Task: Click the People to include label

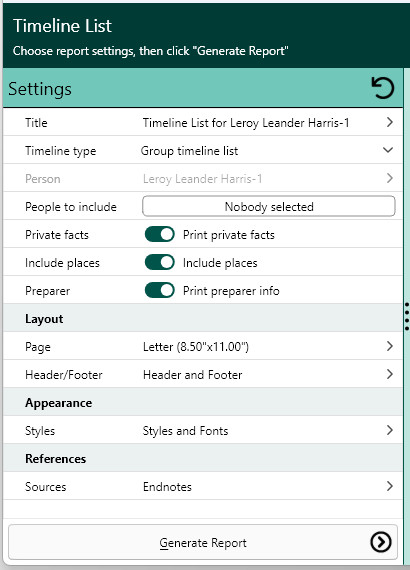Action: tap(71, 207)
